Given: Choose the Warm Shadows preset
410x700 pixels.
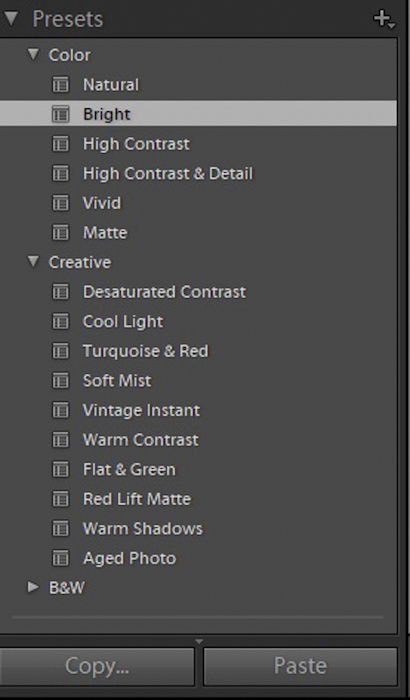Looking at the screenshot, I should pyautogui.click(x=143, y=529).
